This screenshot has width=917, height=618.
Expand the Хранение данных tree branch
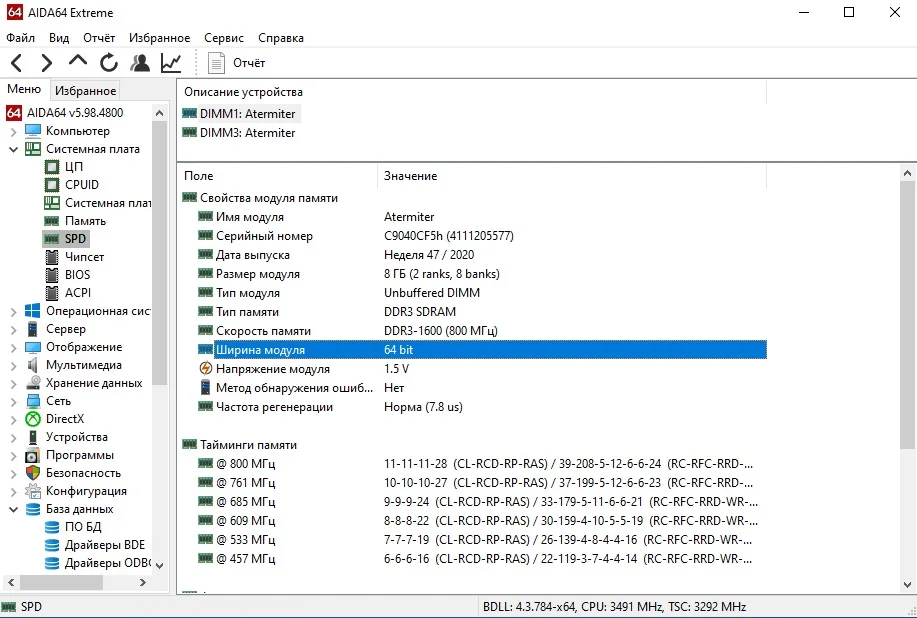click(13, 384)
